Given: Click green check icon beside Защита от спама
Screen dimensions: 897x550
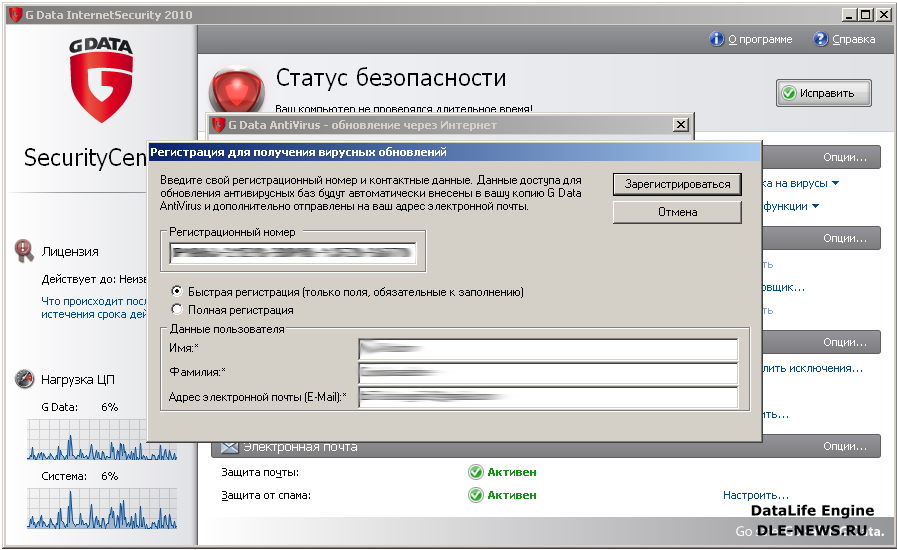Looking at the screenshot, I should 475,495.
